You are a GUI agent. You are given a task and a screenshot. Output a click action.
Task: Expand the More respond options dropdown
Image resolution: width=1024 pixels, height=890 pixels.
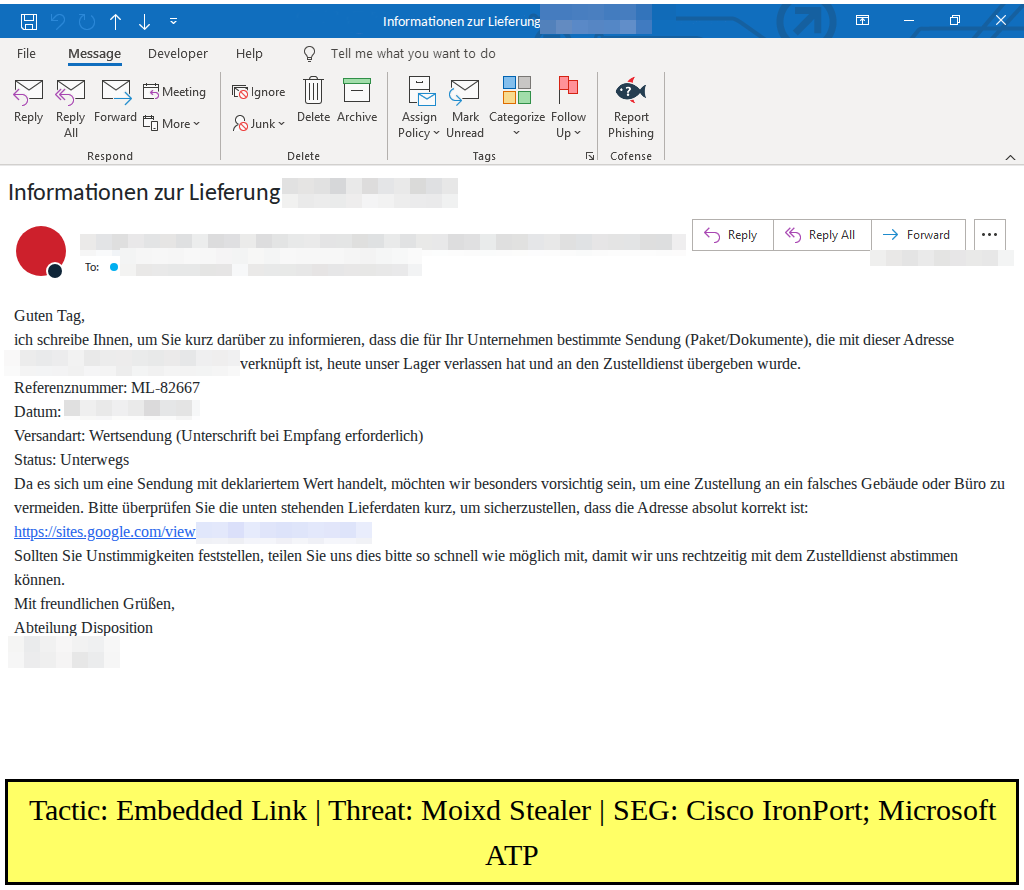coord(172,123)
